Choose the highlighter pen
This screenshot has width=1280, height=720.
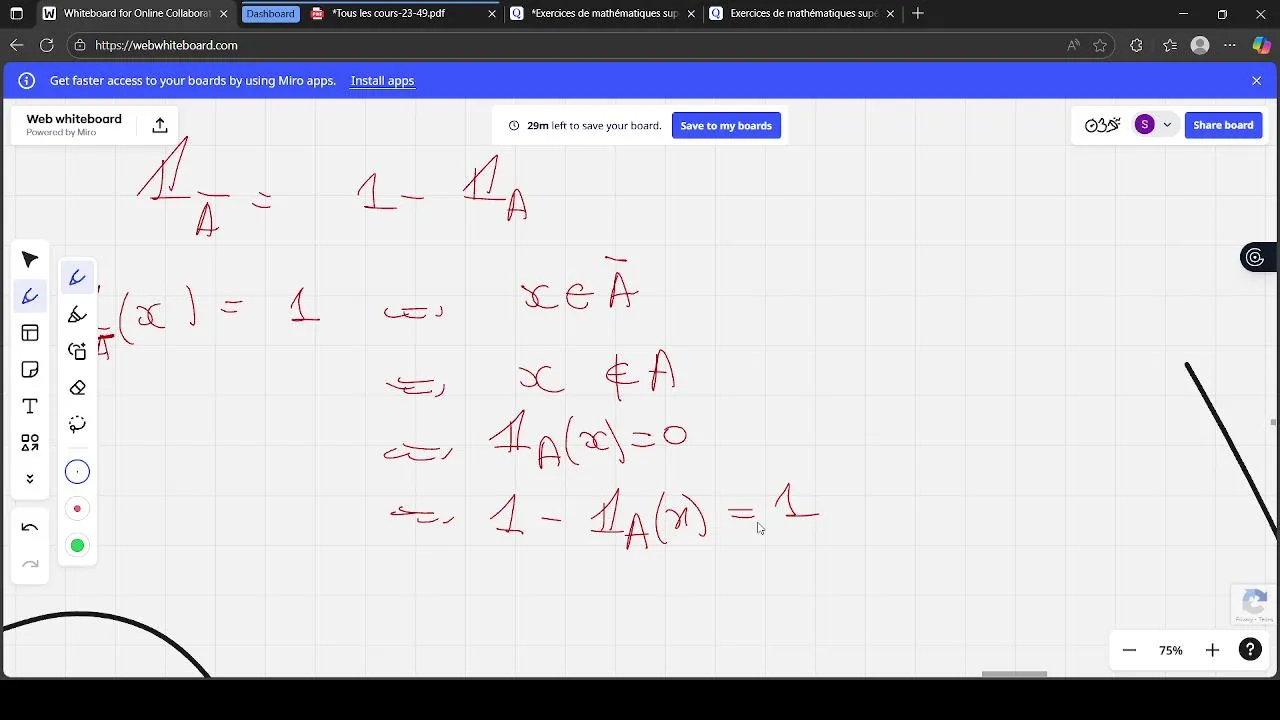[x=77, y=315]
